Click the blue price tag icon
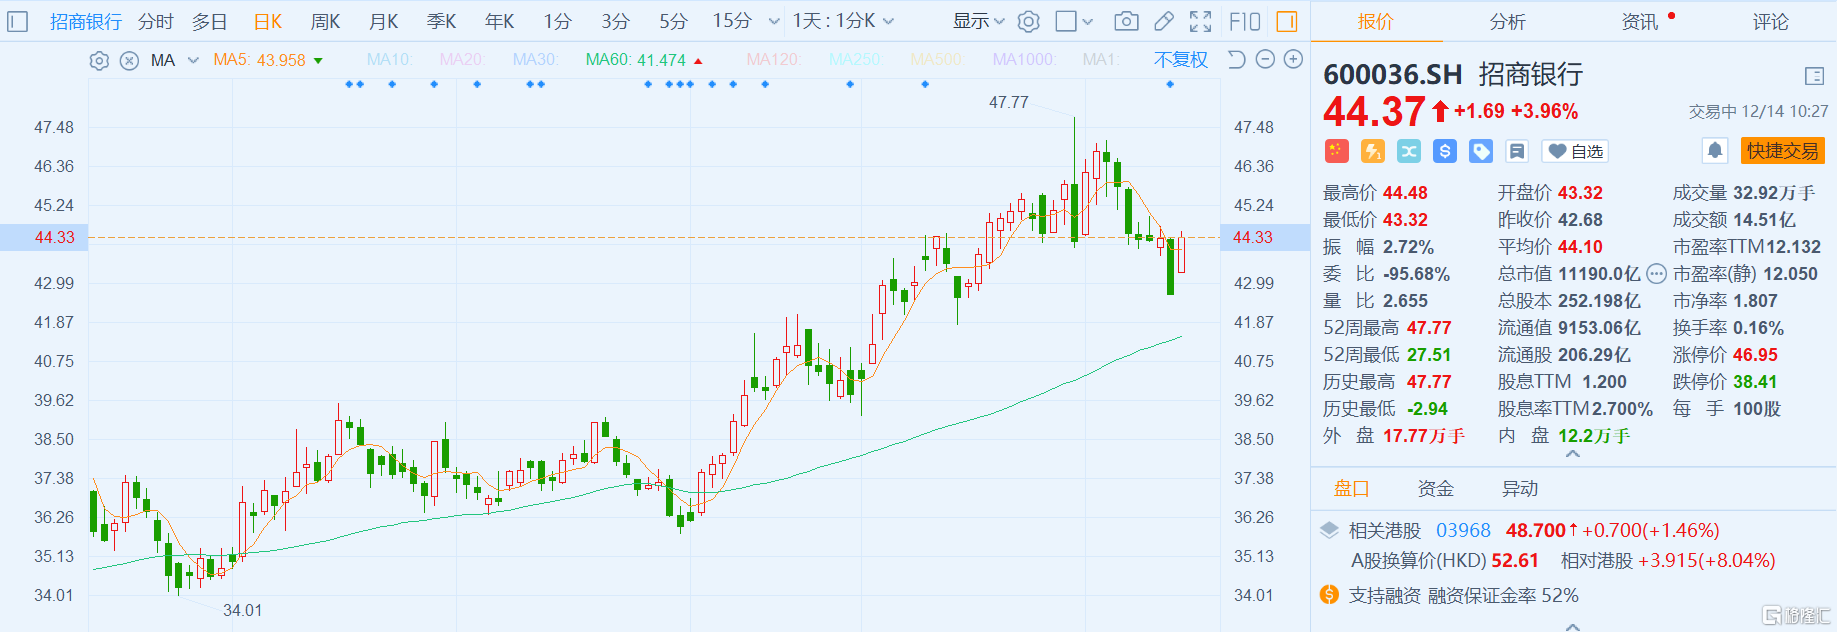 1481,151
